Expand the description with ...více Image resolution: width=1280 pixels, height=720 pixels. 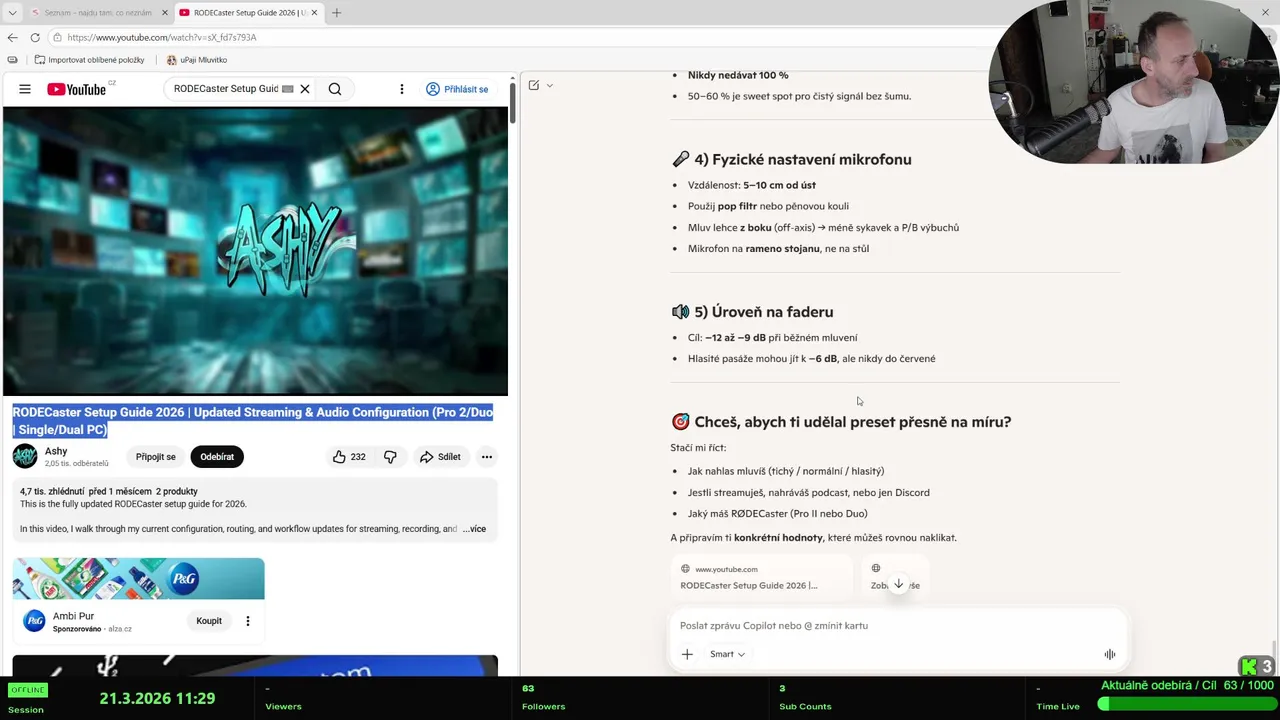[x=475, y=529]
